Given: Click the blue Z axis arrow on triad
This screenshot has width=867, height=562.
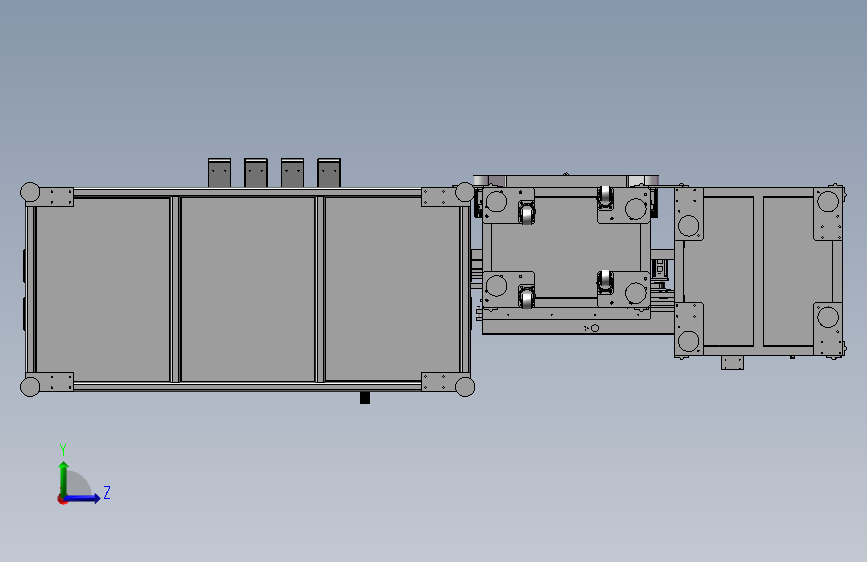Looking at the screenshot, I should 83,498.
